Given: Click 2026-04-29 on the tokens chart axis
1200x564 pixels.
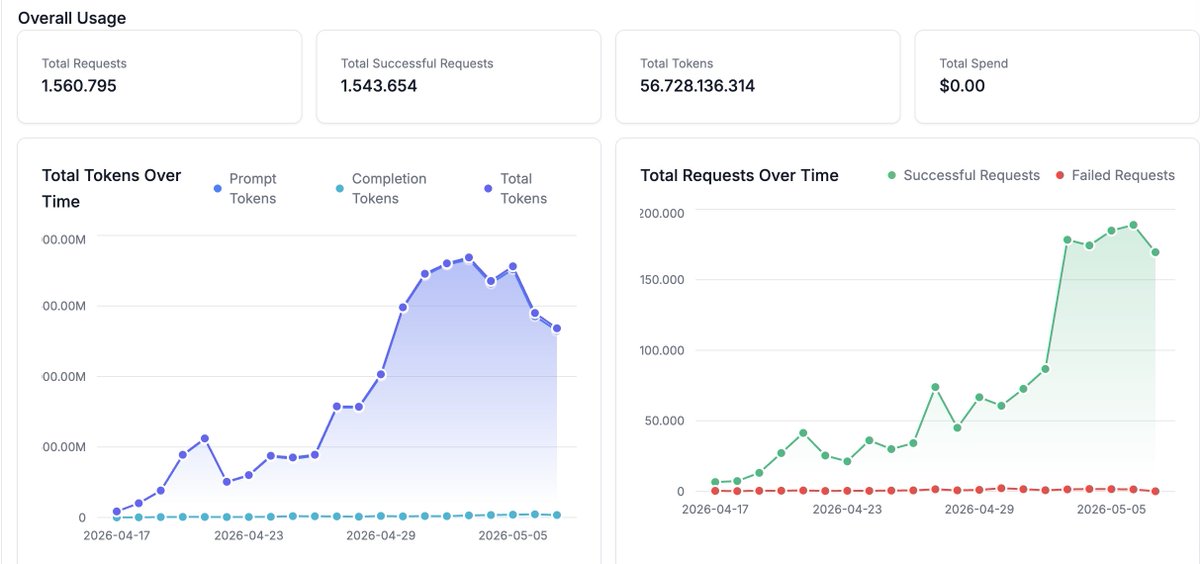Looking at the screenshot, I should pos(380,535).
